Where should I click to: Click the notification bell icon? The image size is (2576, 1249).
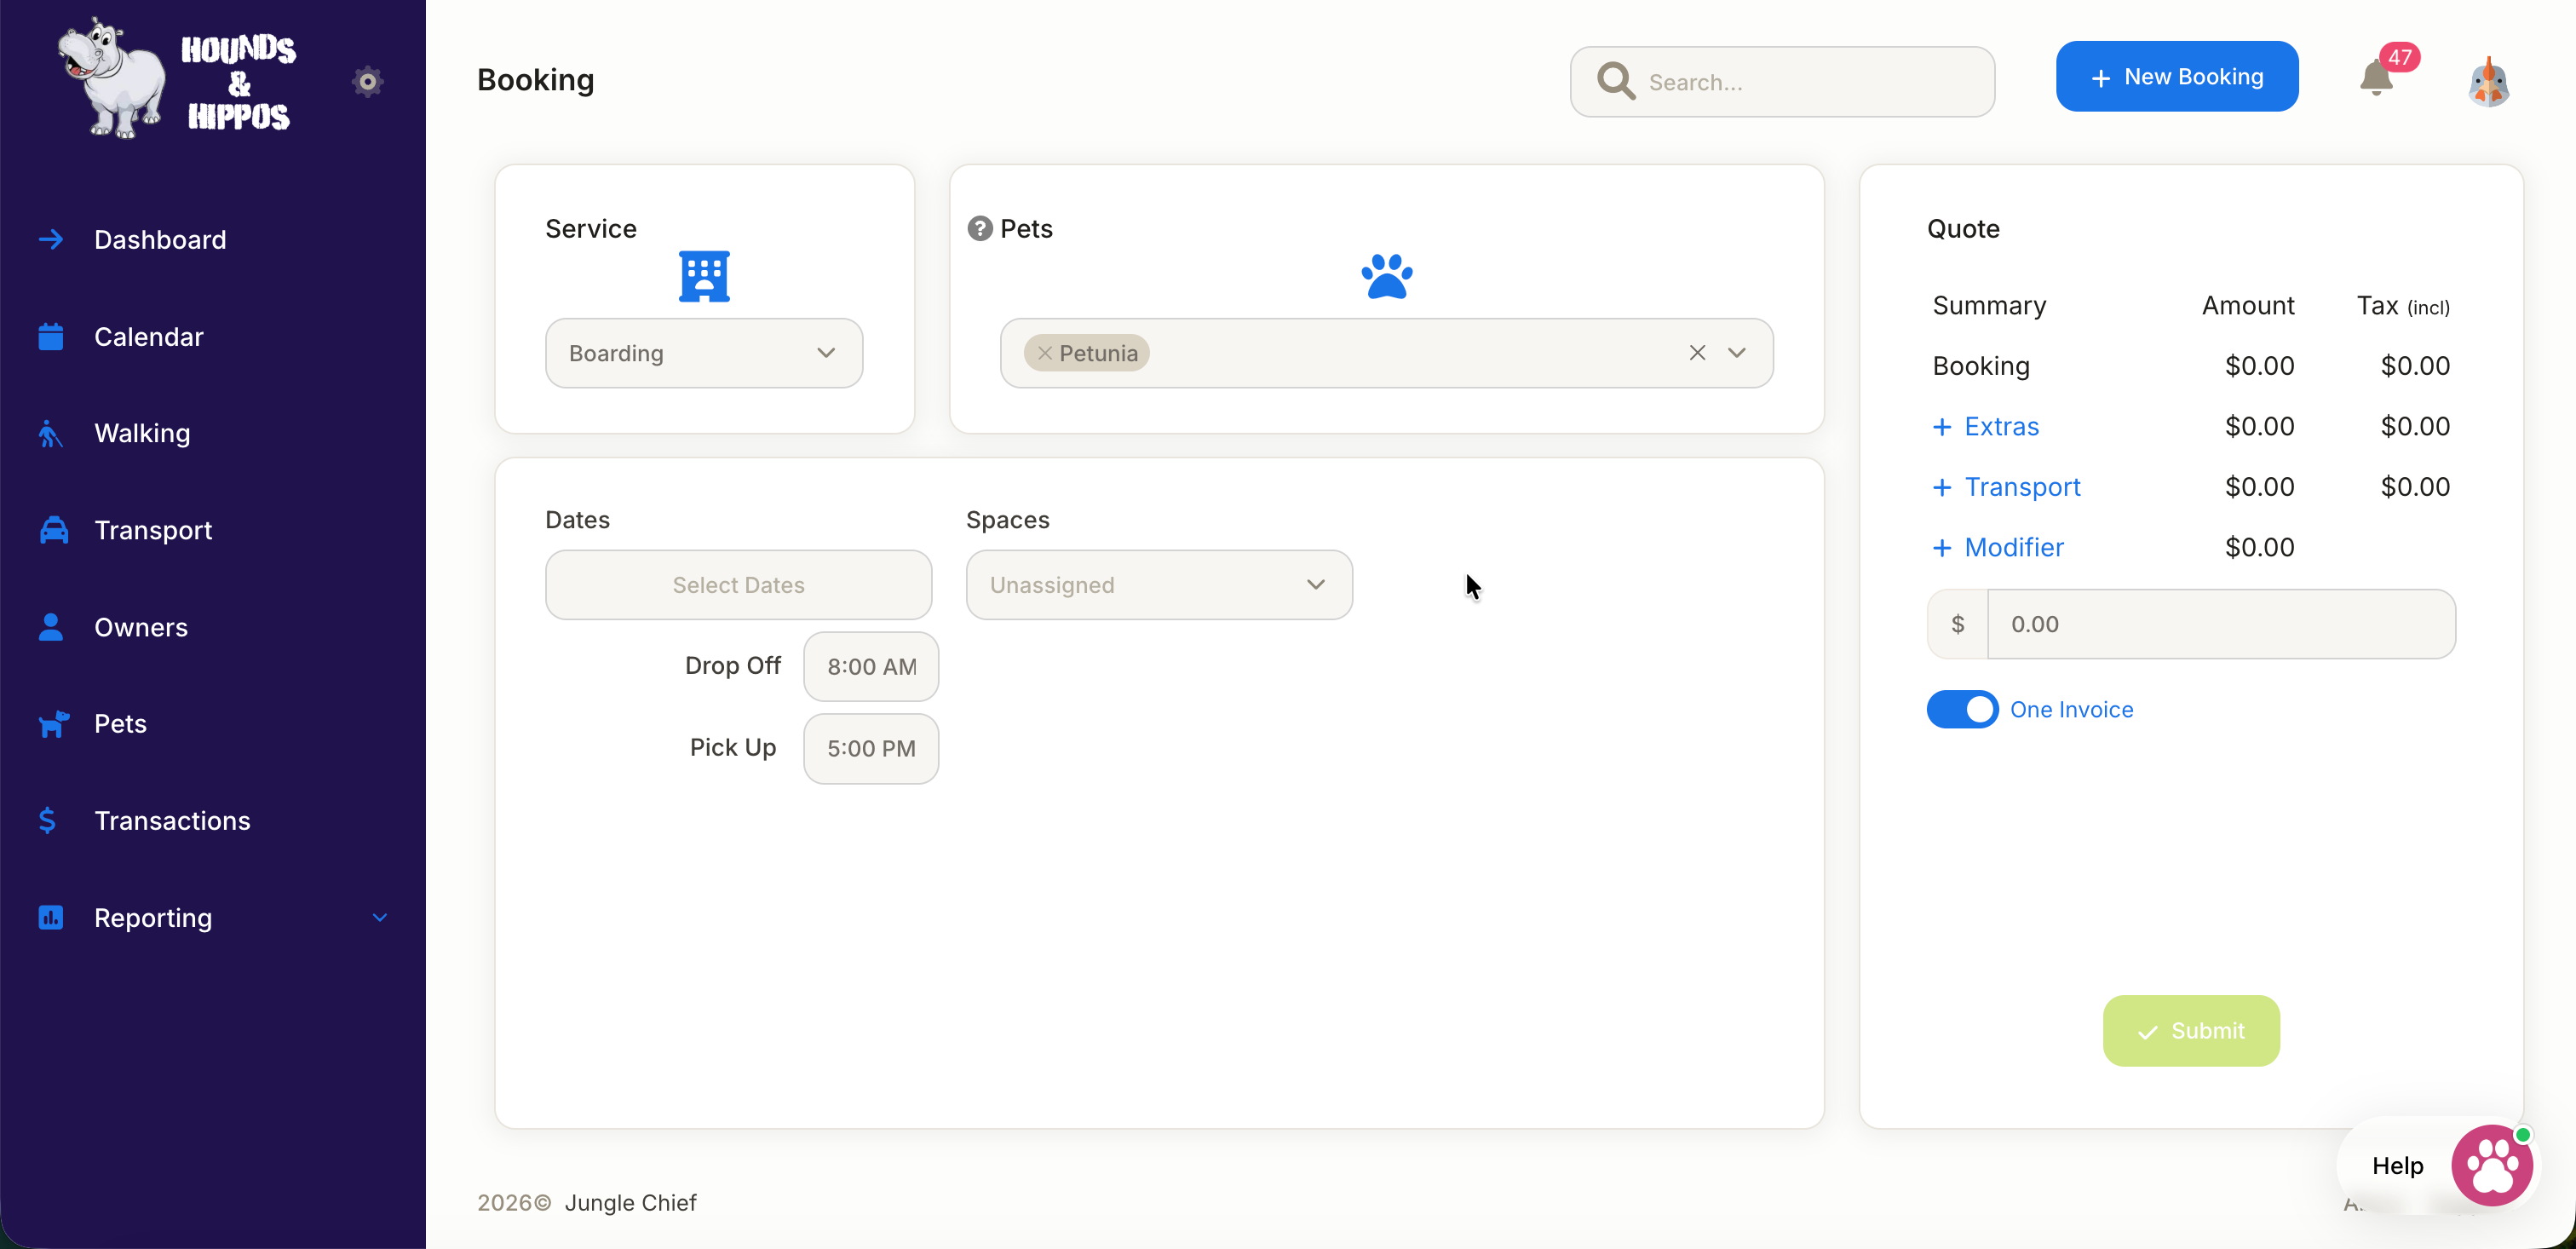click(x=2376, y=79)
